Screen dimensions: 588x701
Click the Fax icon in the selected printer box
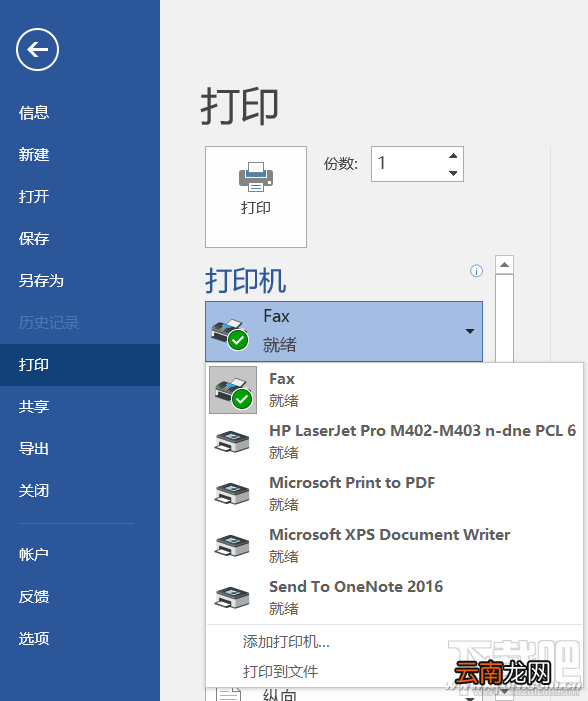[x=230, y=334]
